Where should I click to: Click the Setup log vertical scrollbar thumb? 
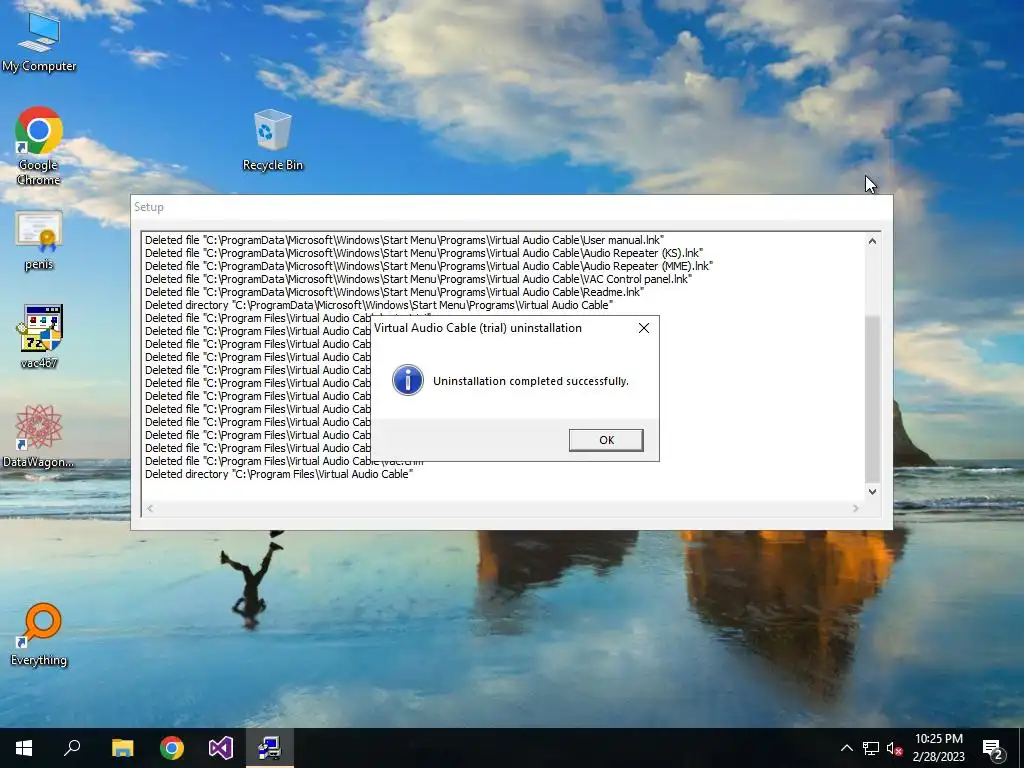coord(872,398)
